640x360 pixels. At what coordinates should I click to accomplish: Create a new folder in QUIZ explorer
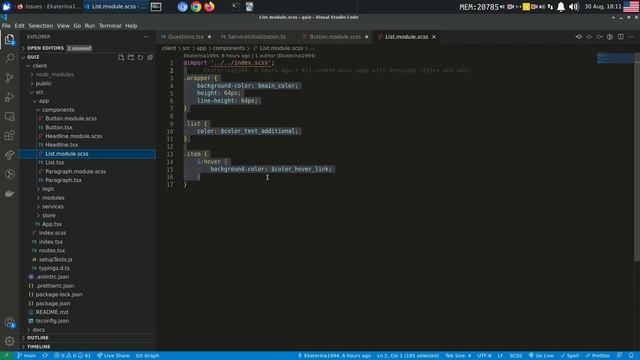pos(131,57)
